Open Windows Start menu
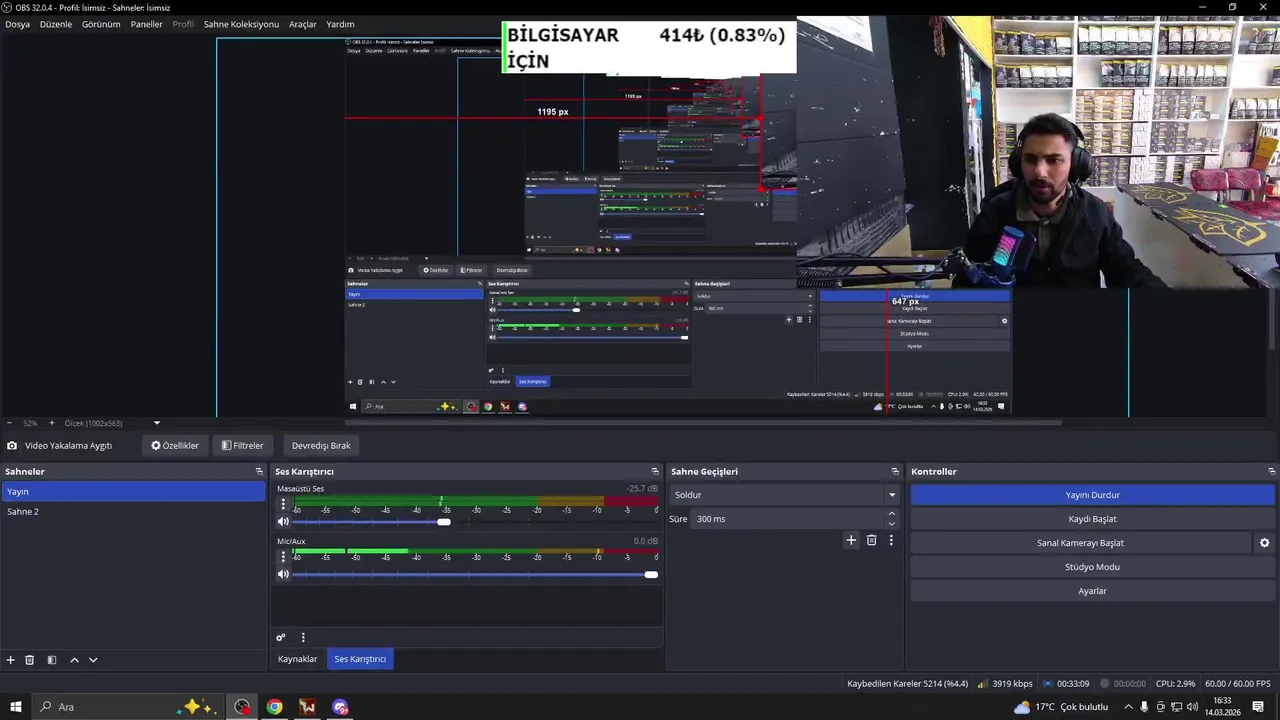The width and height of the screenshot is (1280, 720). coord(16,707)
